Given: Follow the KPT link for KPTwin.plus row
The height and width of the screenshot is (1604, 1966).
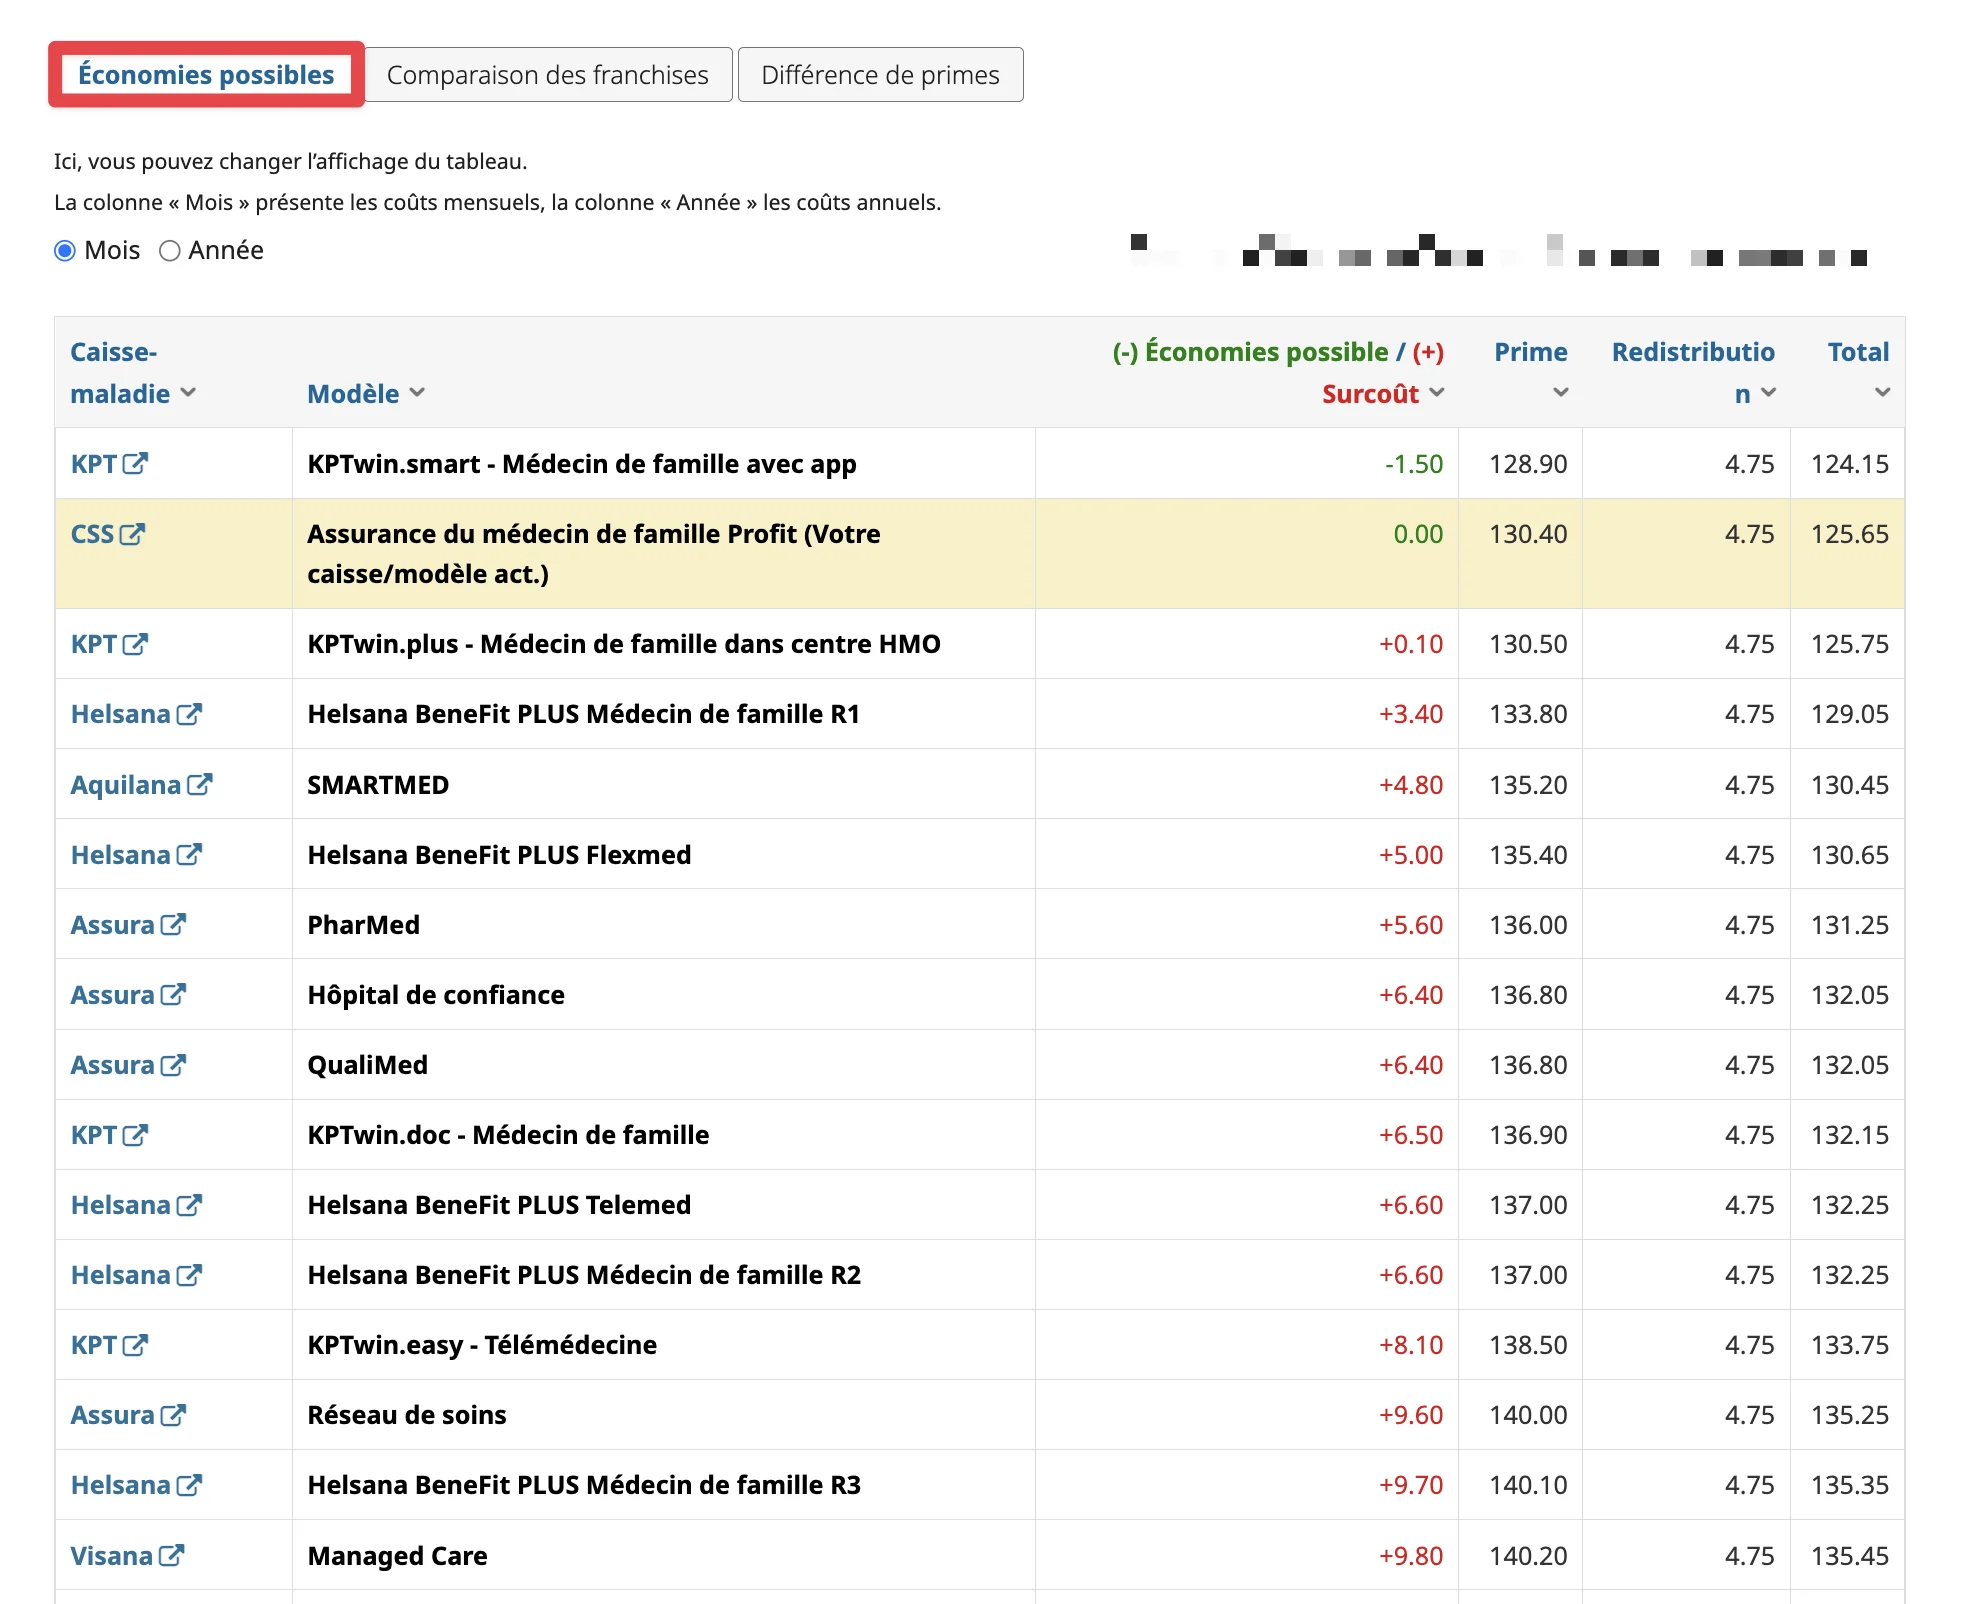Looking at the screenshot, I should click(x=94, y=644).
